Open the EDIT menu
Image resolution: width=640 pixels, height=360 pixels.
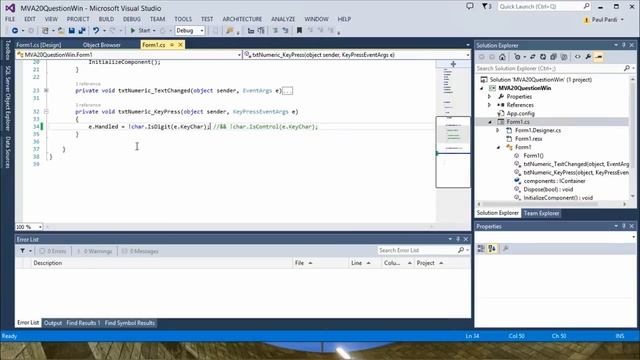[30, 19]
